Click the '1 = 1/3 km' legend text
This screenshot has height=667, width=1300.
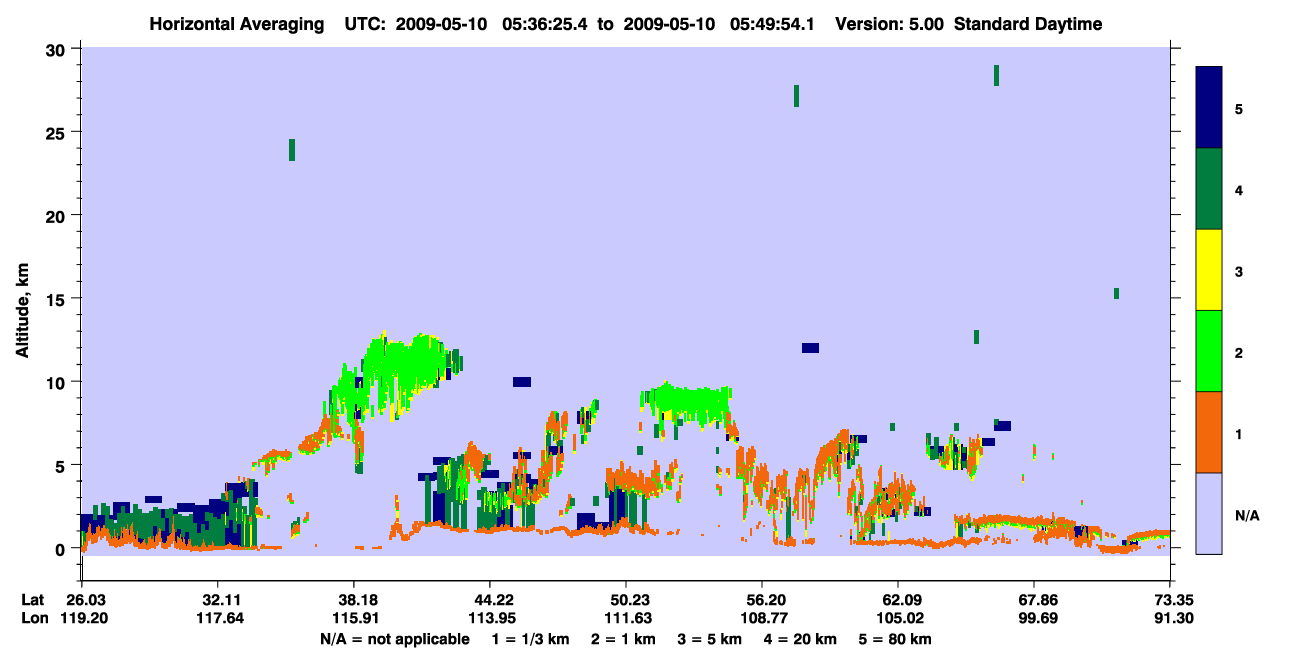(x=533, y=639)
